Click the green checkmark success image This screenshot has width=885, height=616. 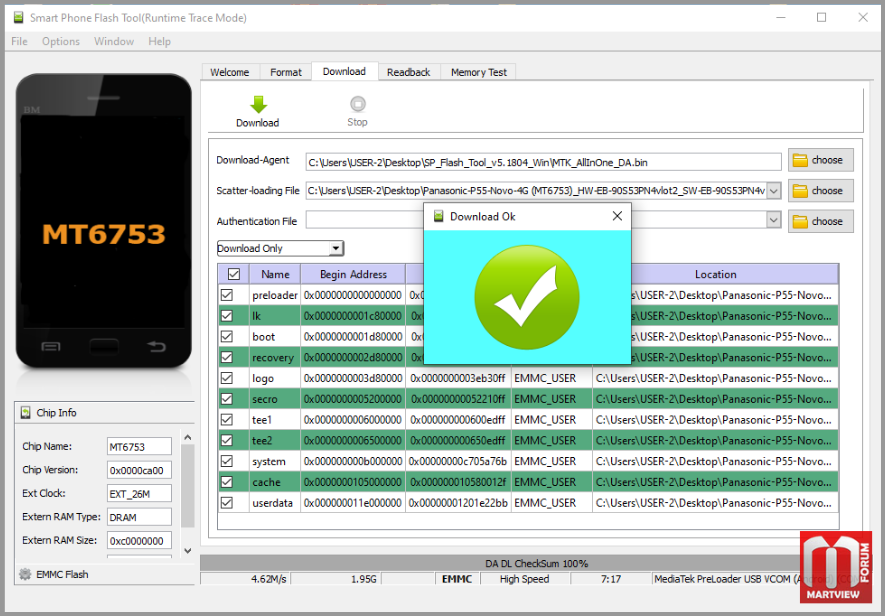(x=527, y=297)
